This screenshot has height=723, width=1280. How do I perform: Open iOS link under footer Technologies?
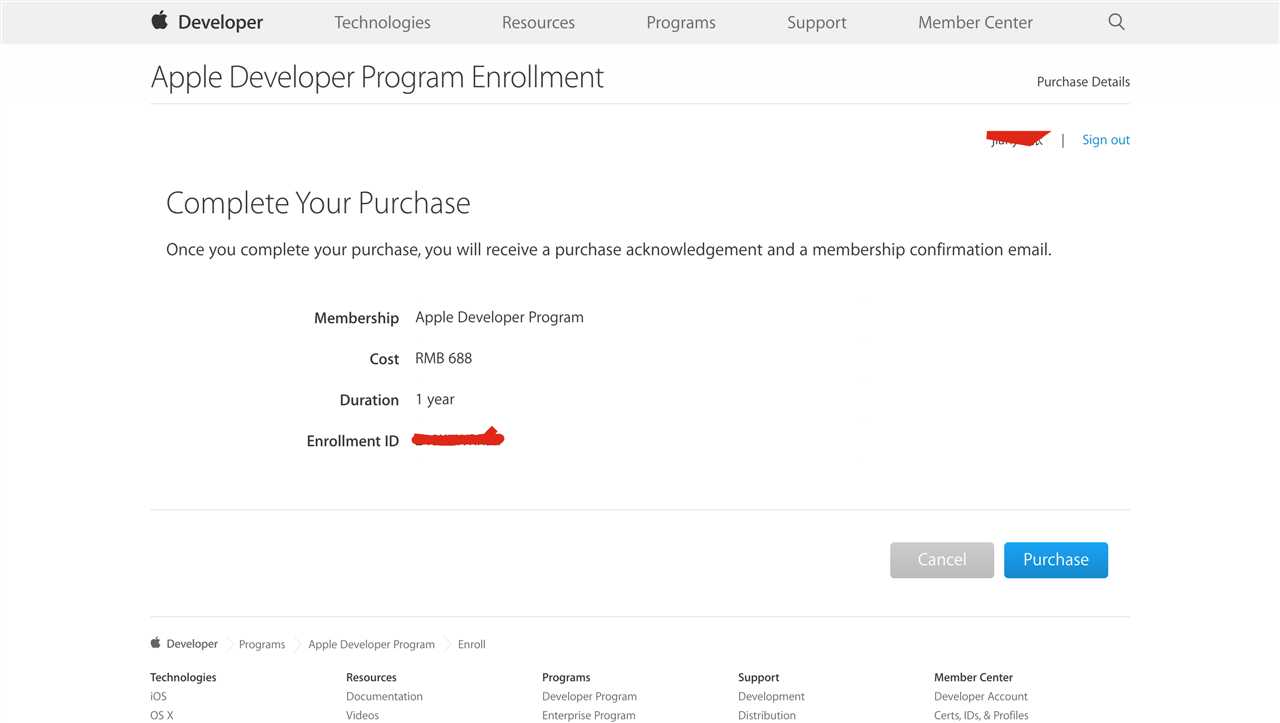(x=158, y=696)
